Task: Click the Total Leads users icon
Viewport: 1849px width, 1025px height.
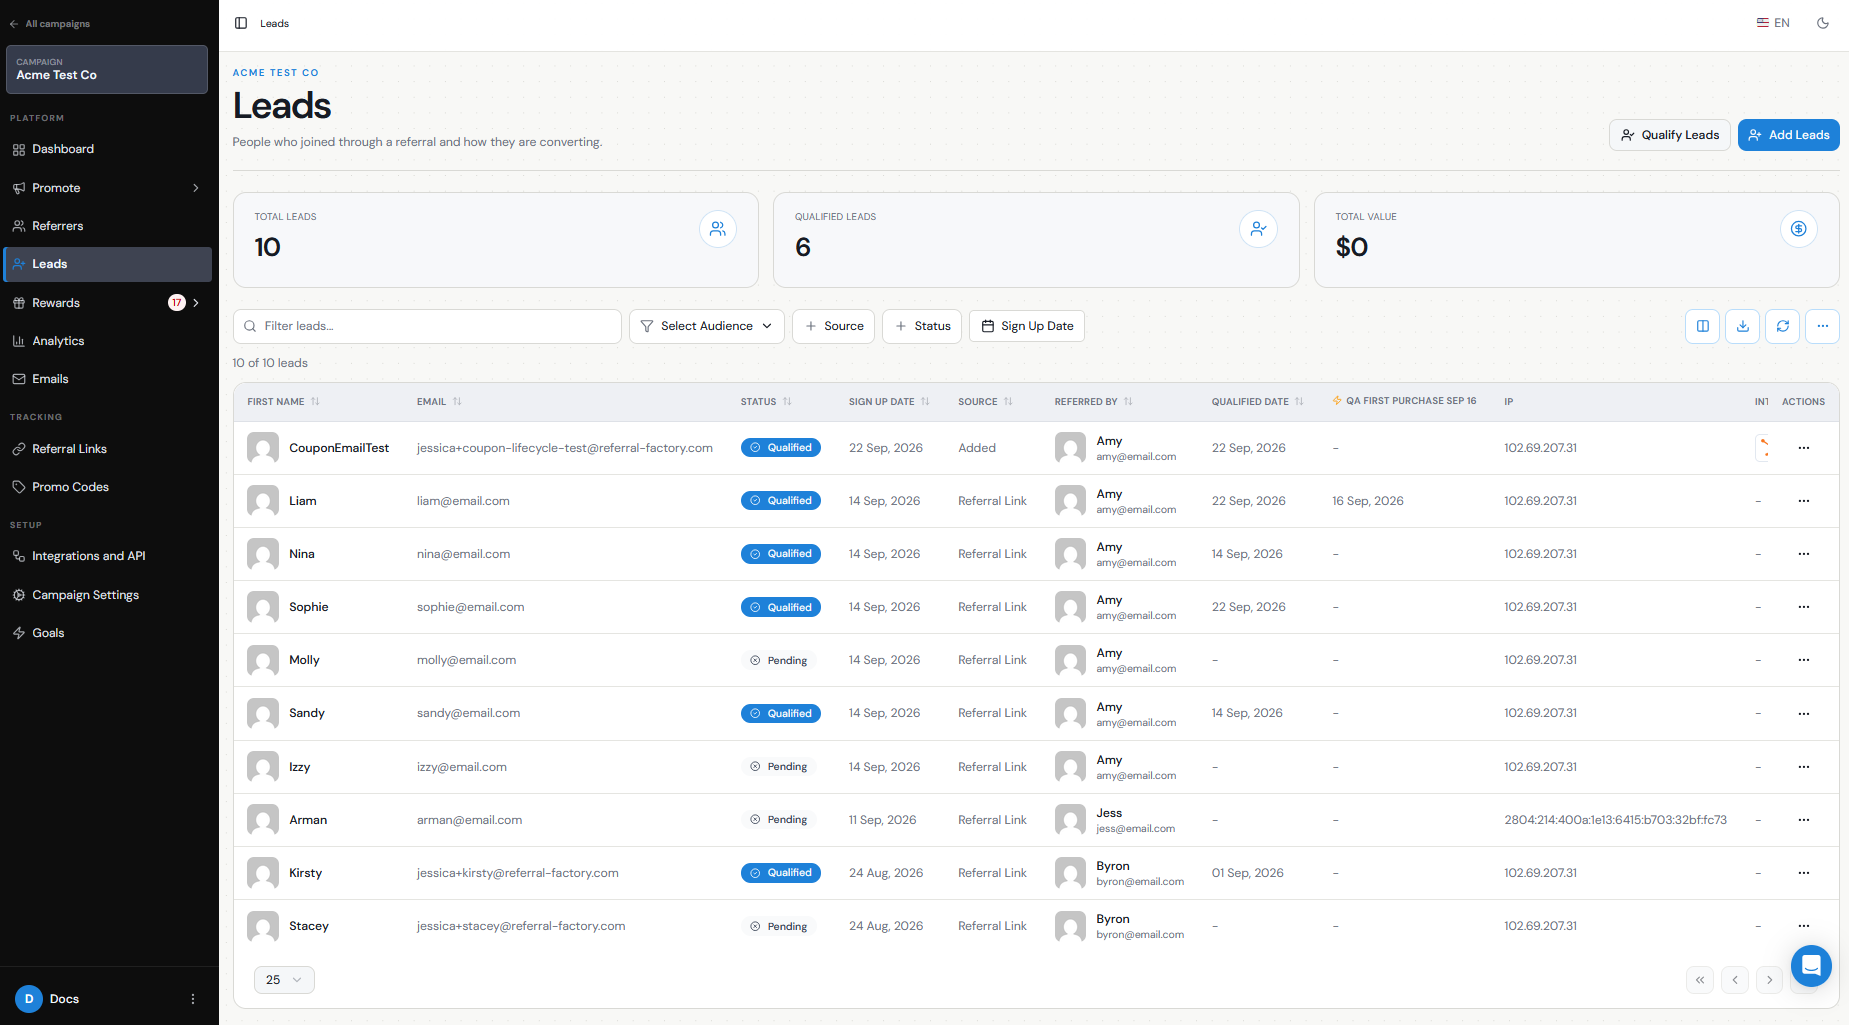Action: 718,229
